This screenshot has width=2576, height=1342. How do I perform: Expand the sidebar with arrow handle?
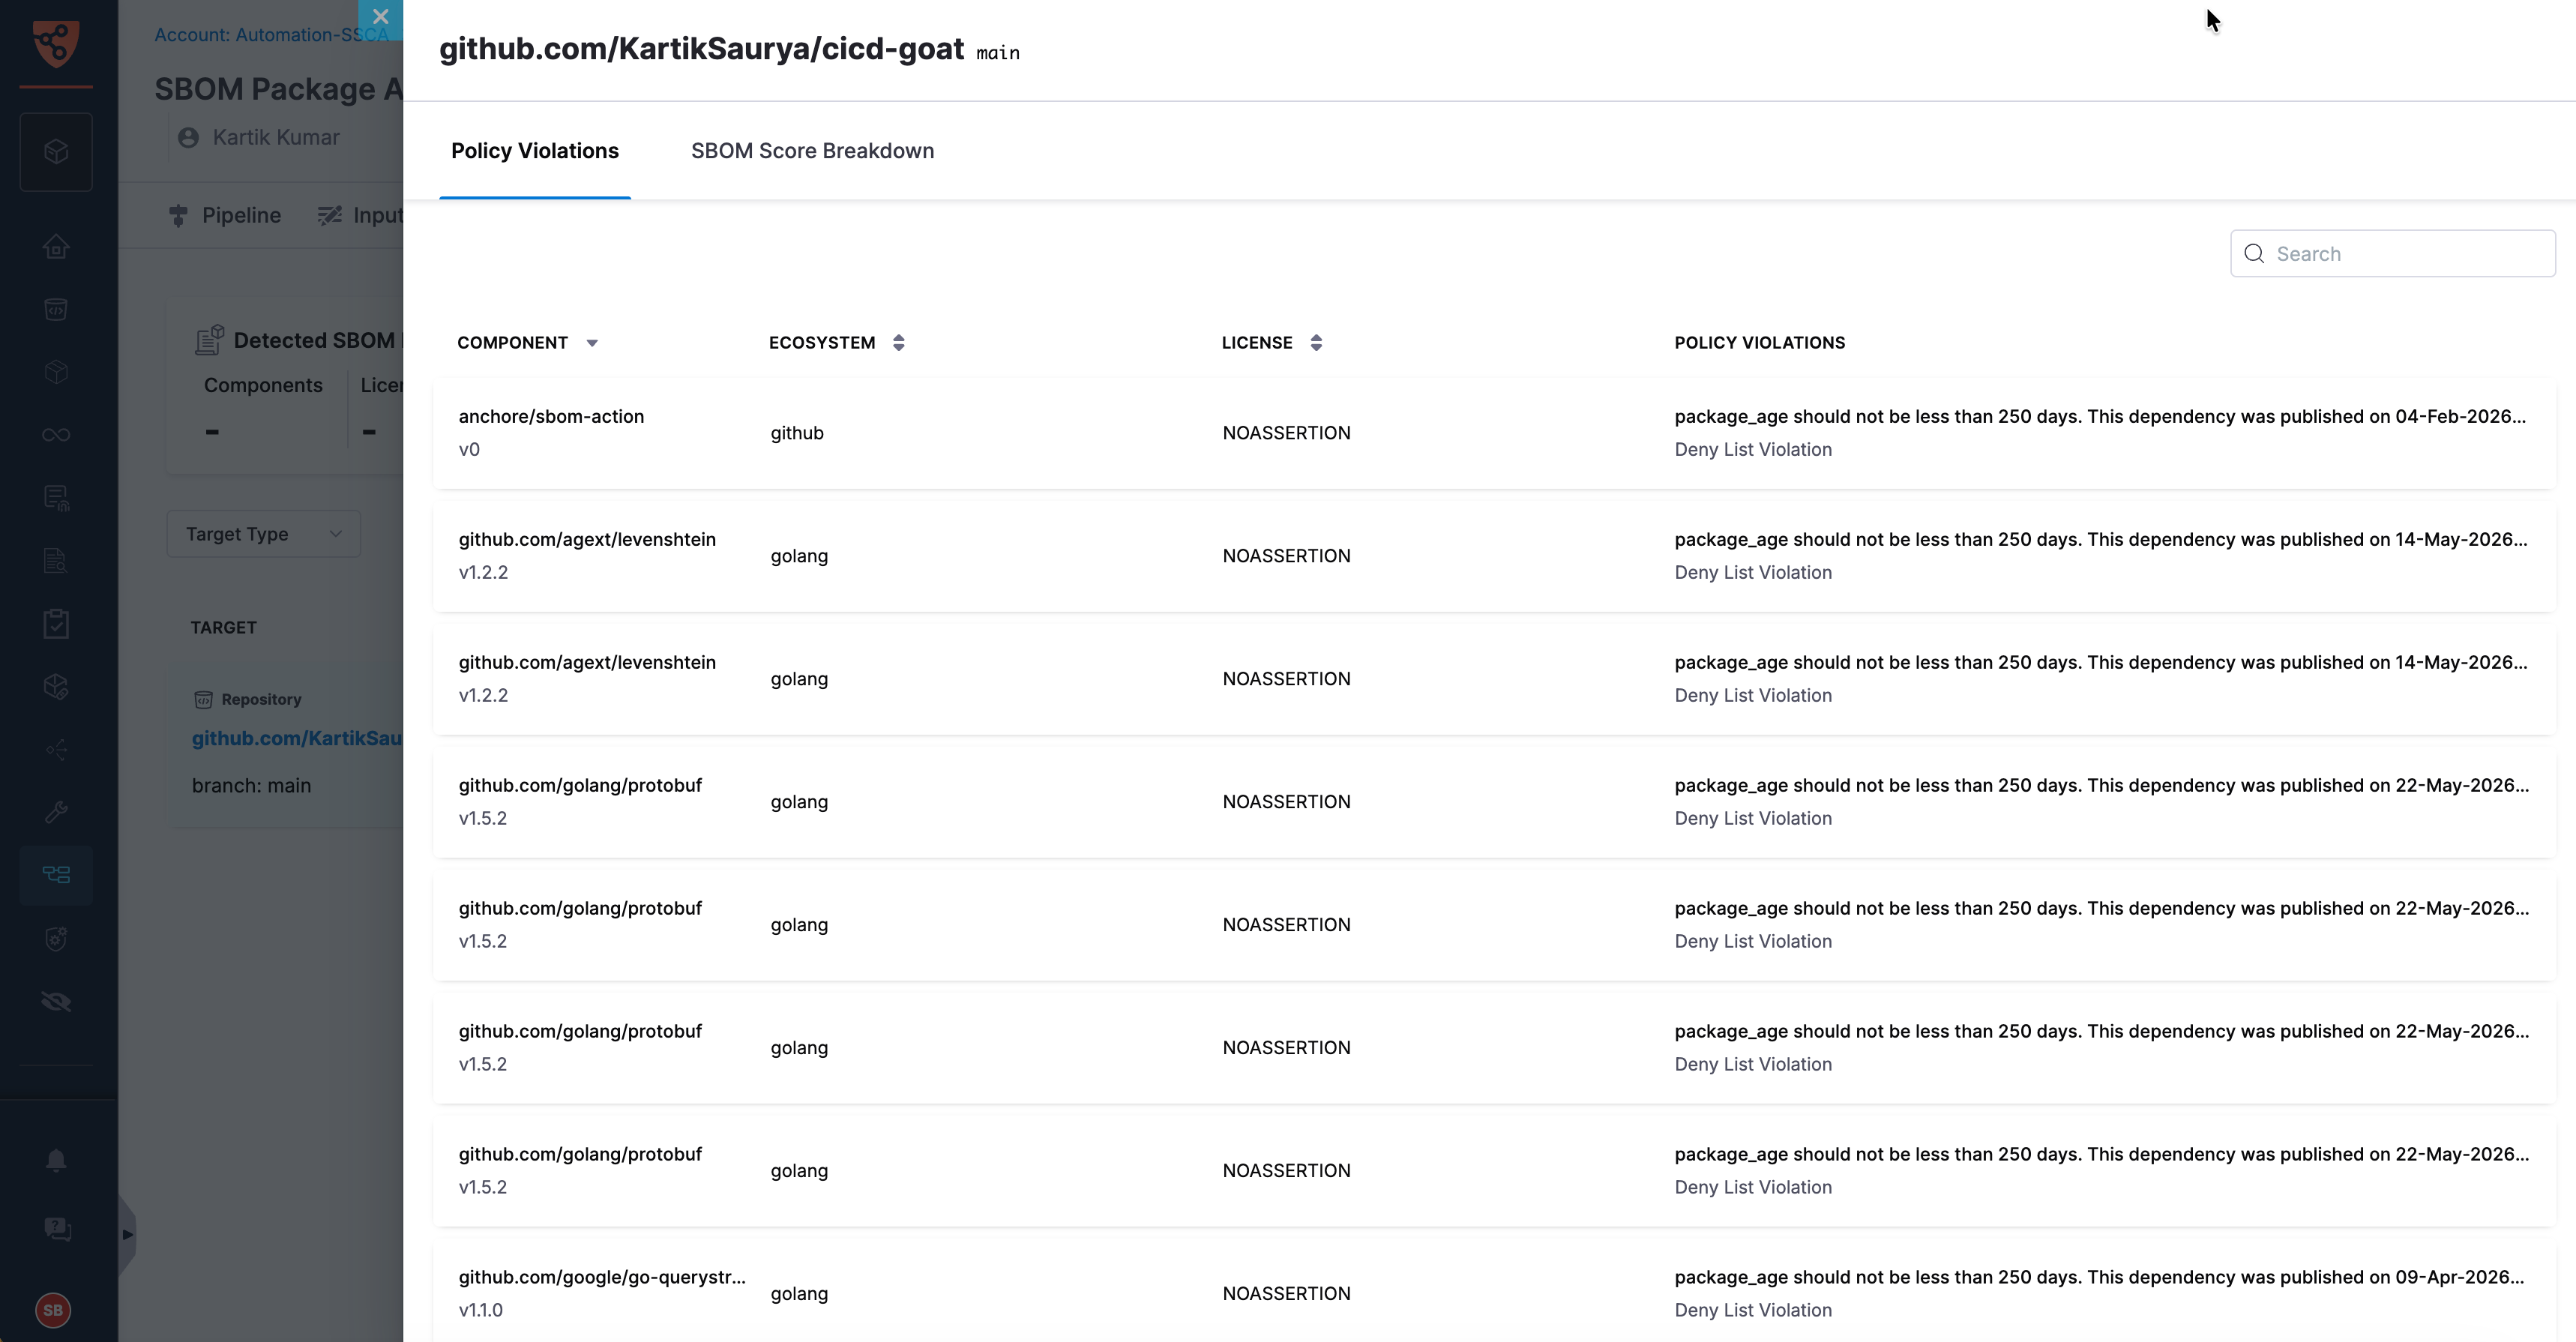click(x=127, y=1234)
